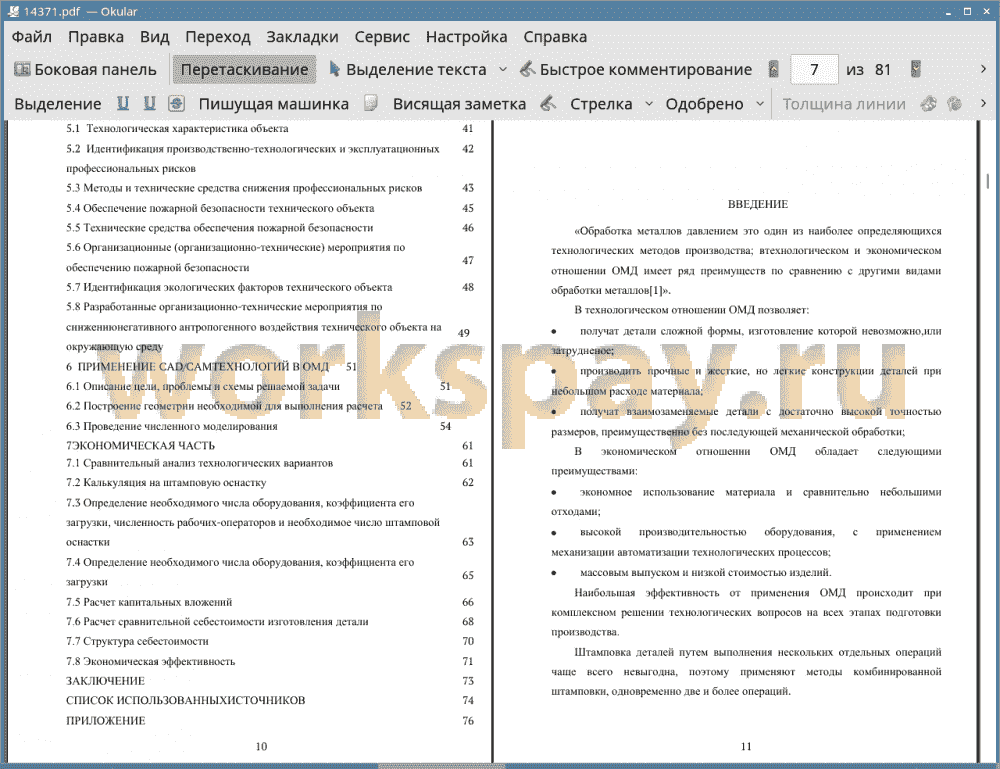Toggle the Боковая панель sidebar button

[85, 70]
